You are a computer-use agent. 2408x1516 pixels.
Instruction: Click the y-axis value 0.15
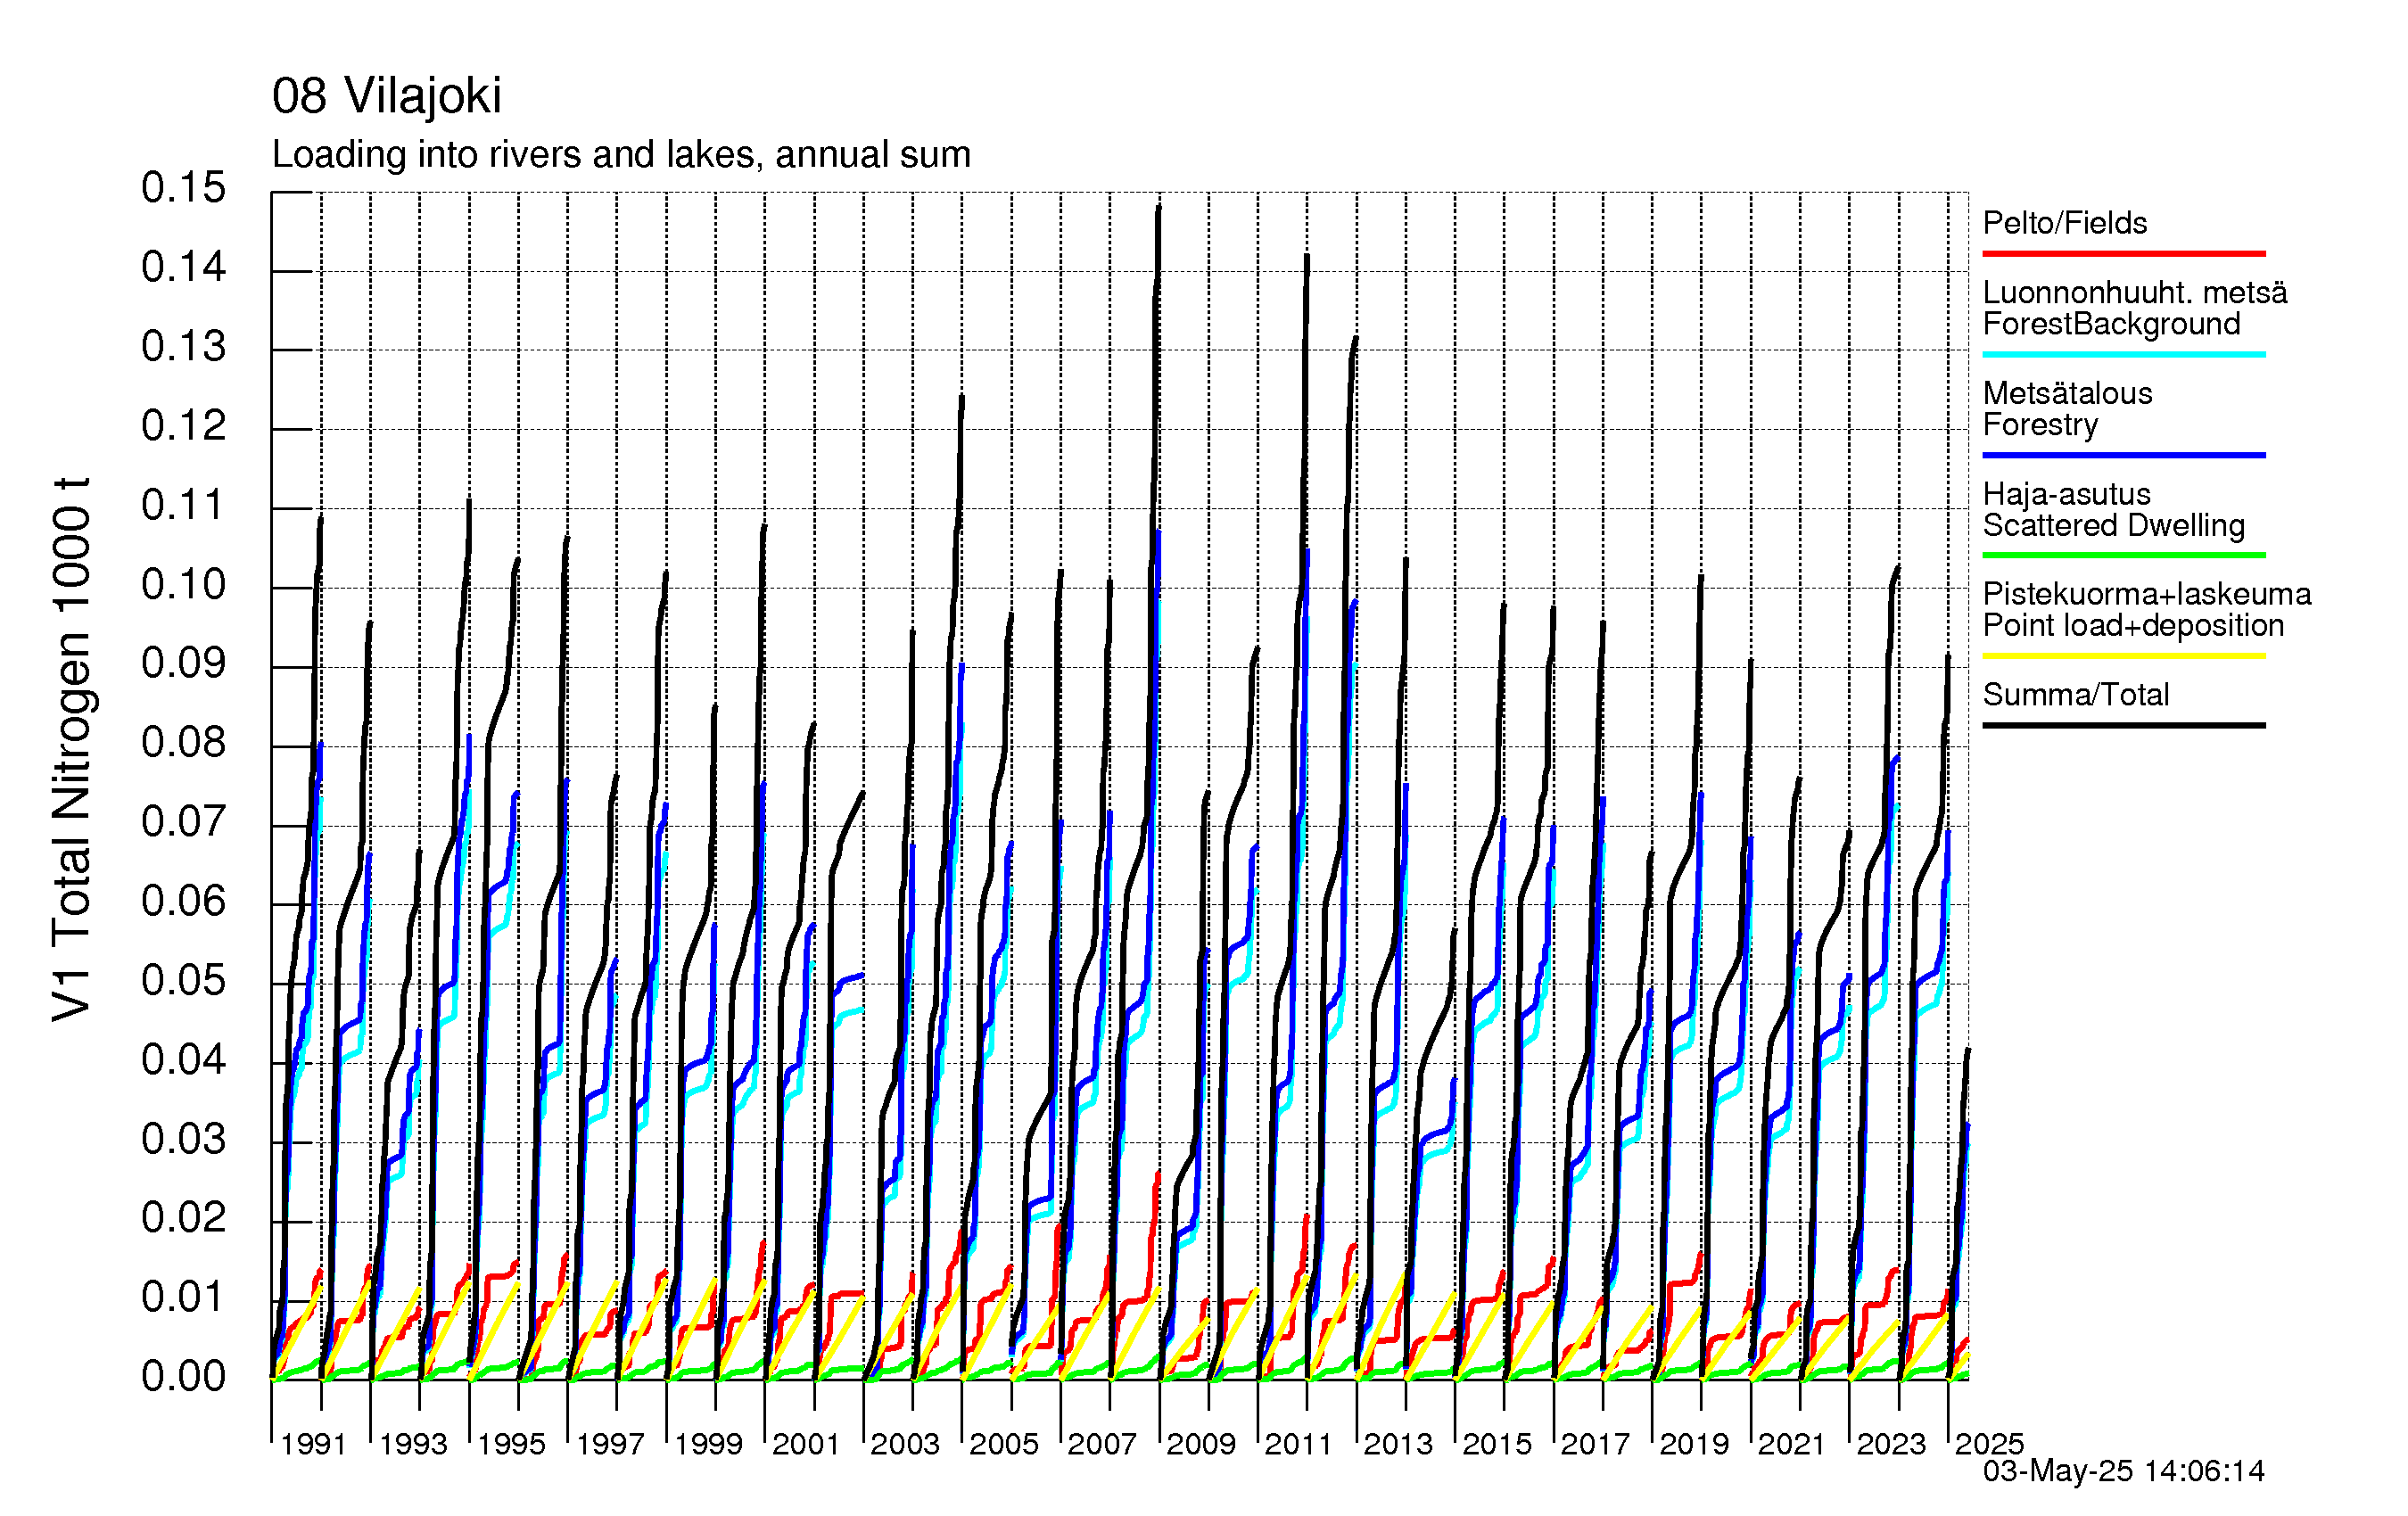183,188
